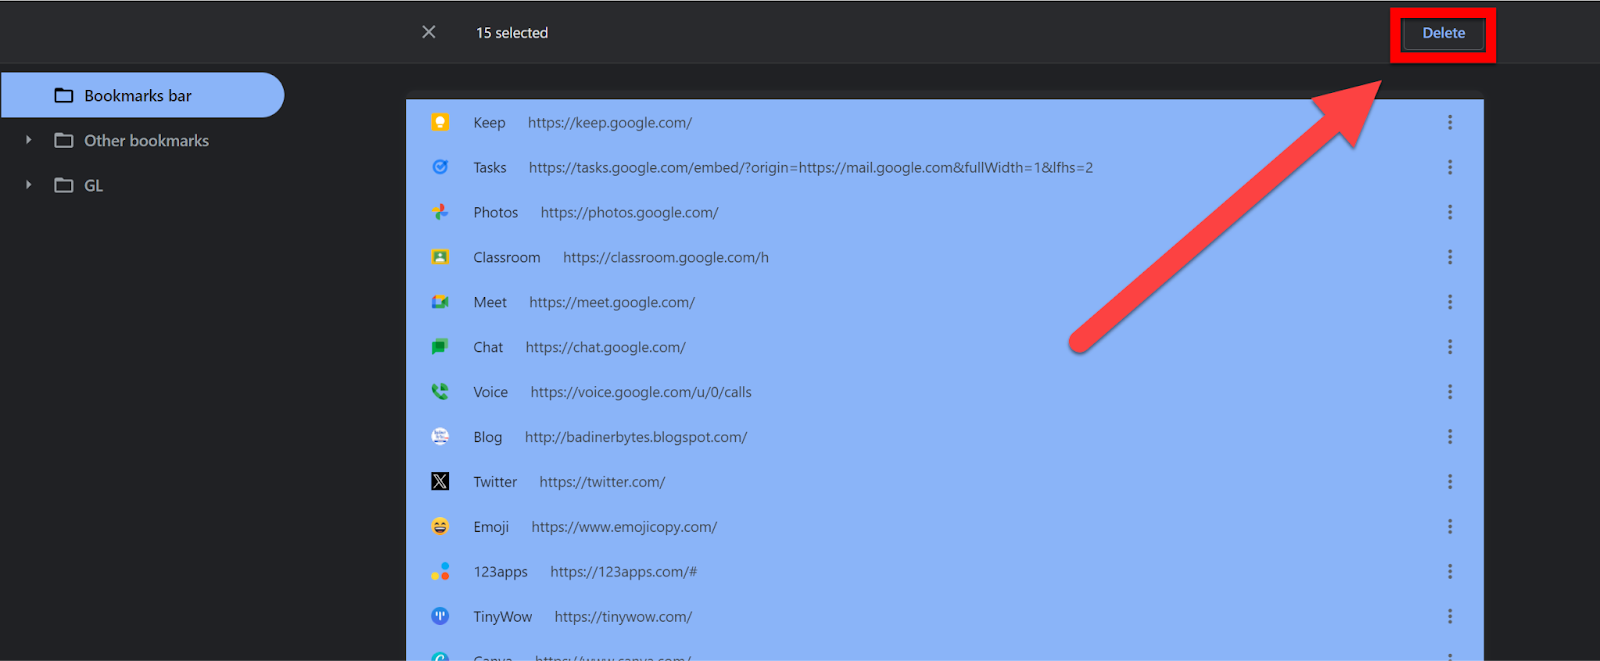This screenshot has width=1600, height=661.
Task: Open more actions for Keep bookmark
Action: [1450, 122]
